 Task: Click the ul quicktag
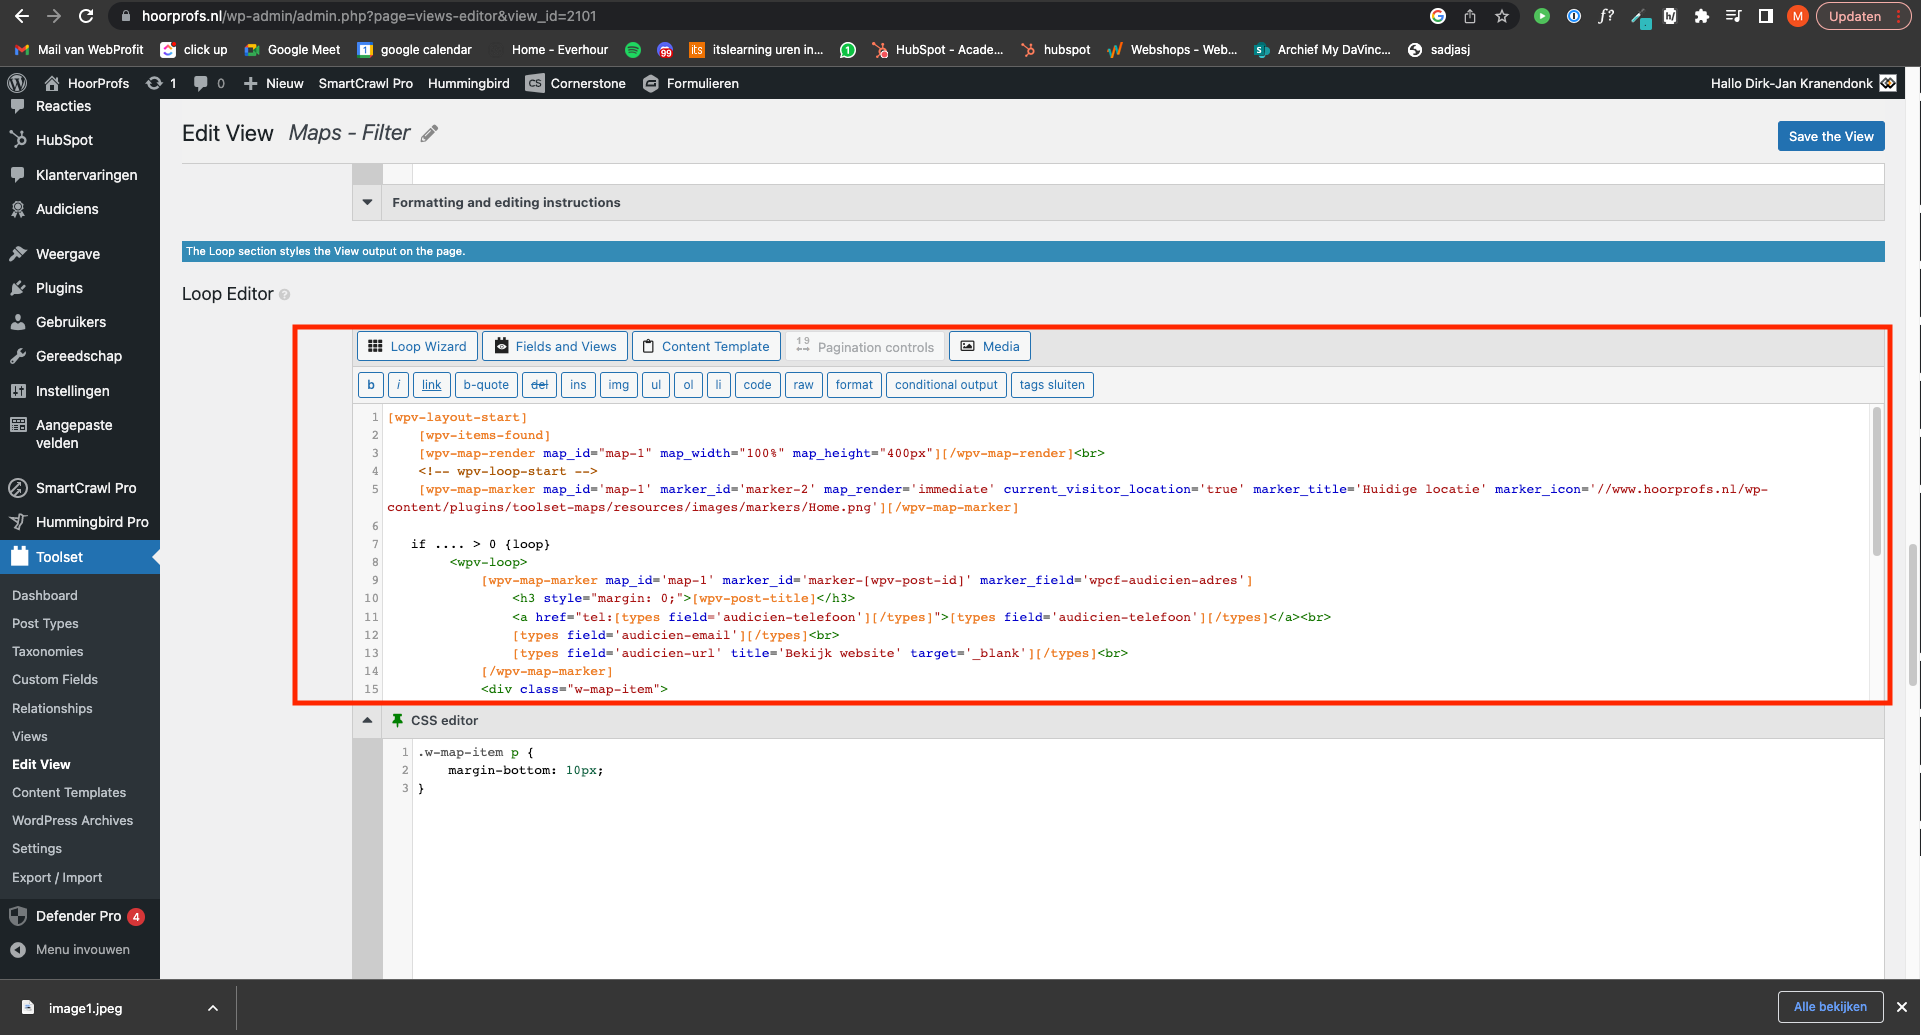(x=656, y=385)
